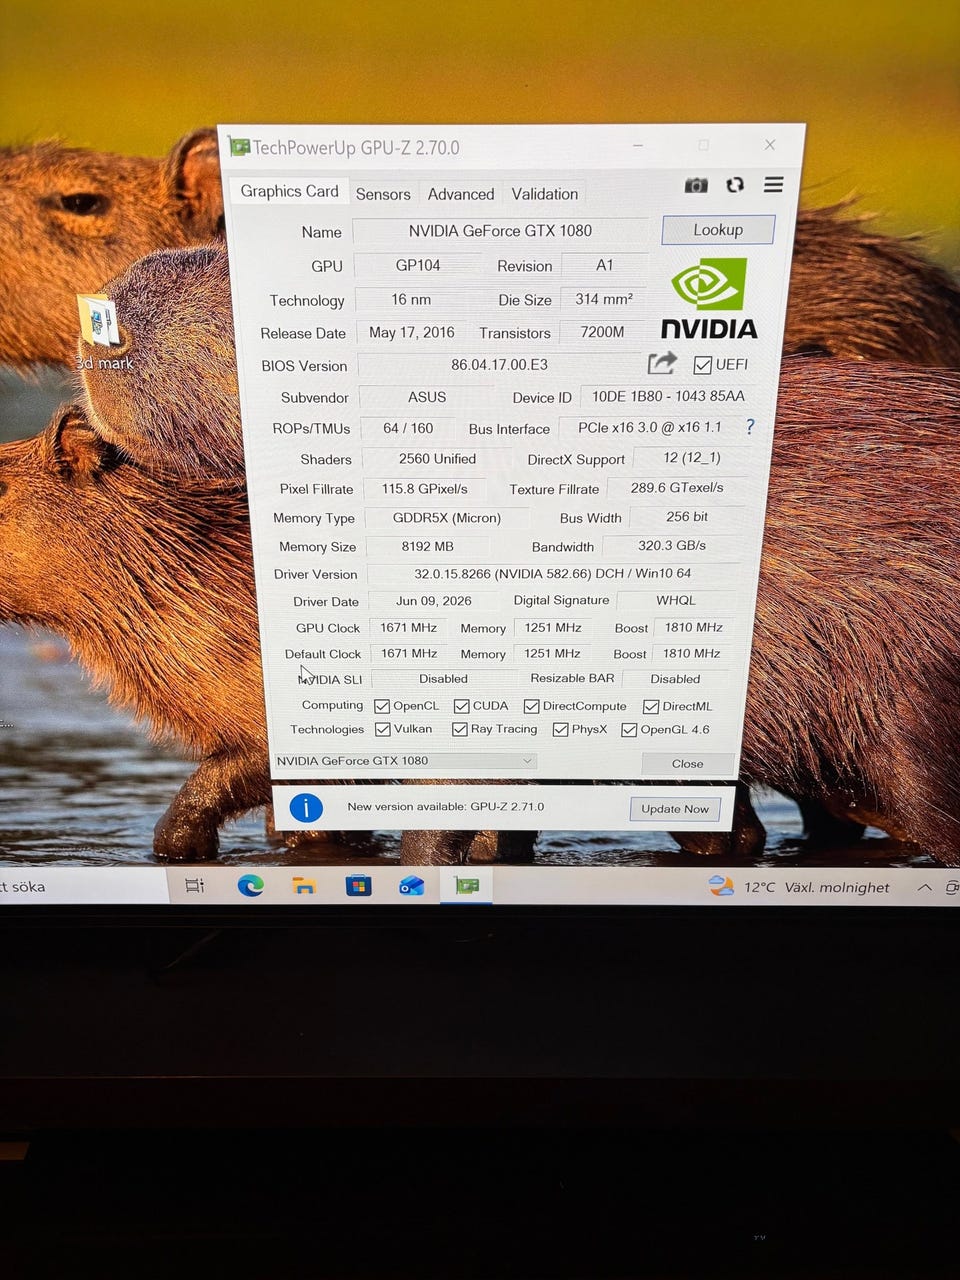Click the BIOS share/export arrow icon
Viewport: 960px width, 1280px height.
[662, 363]
